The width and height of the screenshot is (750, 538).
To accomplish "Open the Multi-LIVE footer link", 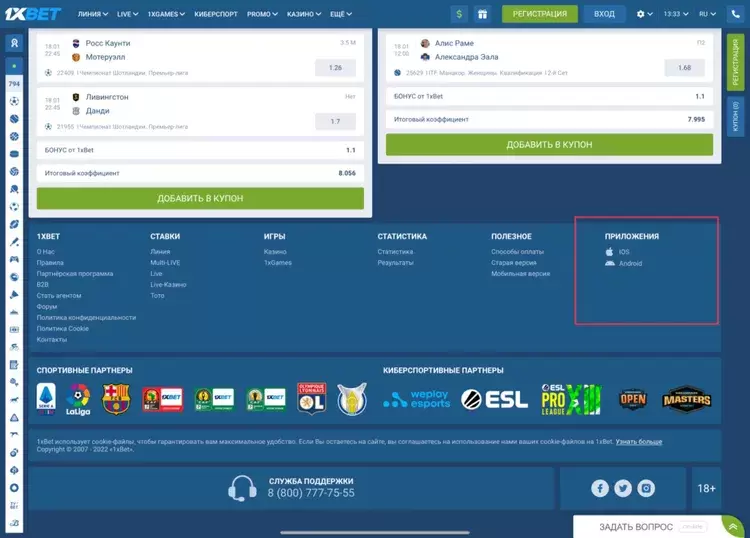I will [165, 263].
